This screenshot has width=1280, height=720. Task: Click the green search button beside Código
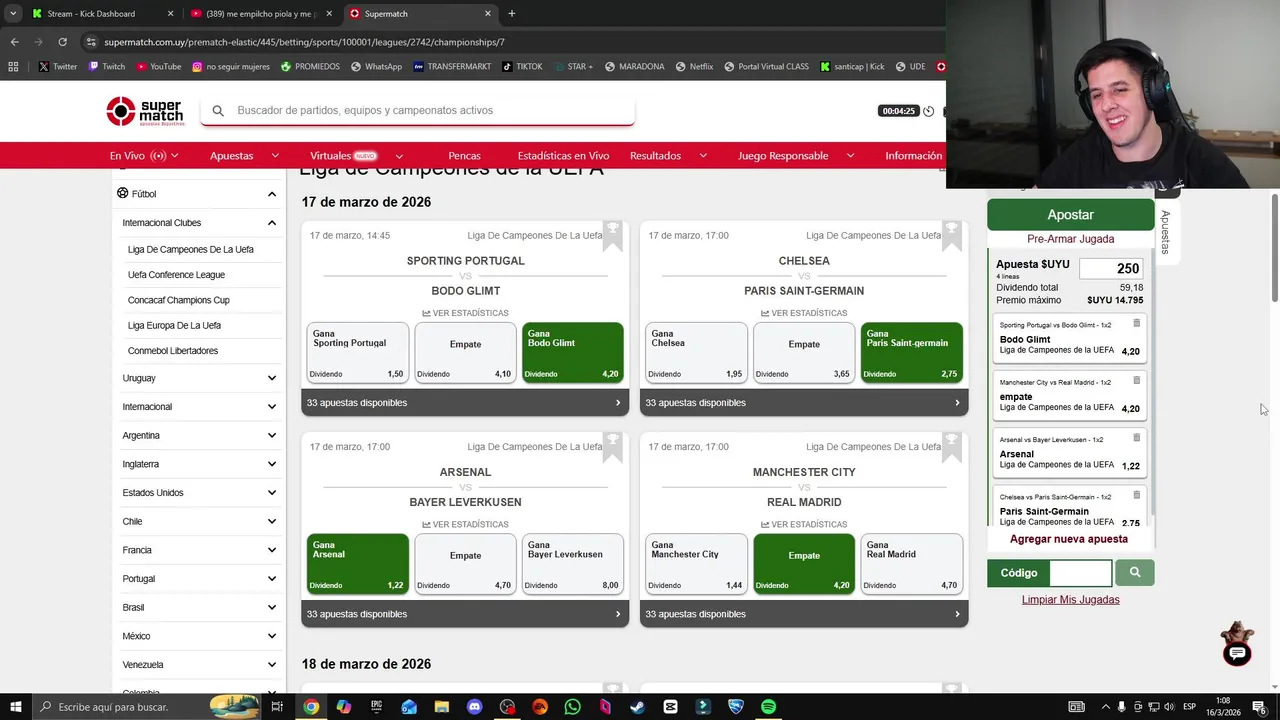click(x=1134, y=573)
